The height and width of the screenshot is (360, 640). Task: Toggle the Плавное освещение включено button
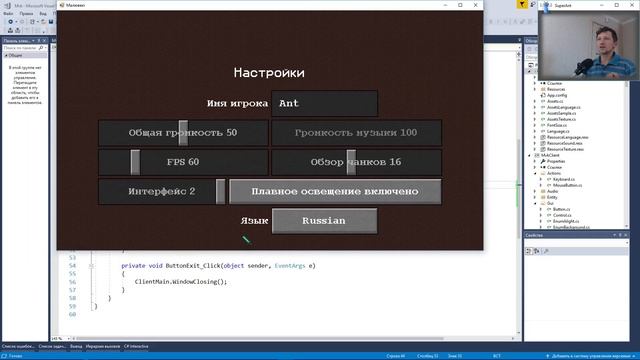click(x=335, y=191)
